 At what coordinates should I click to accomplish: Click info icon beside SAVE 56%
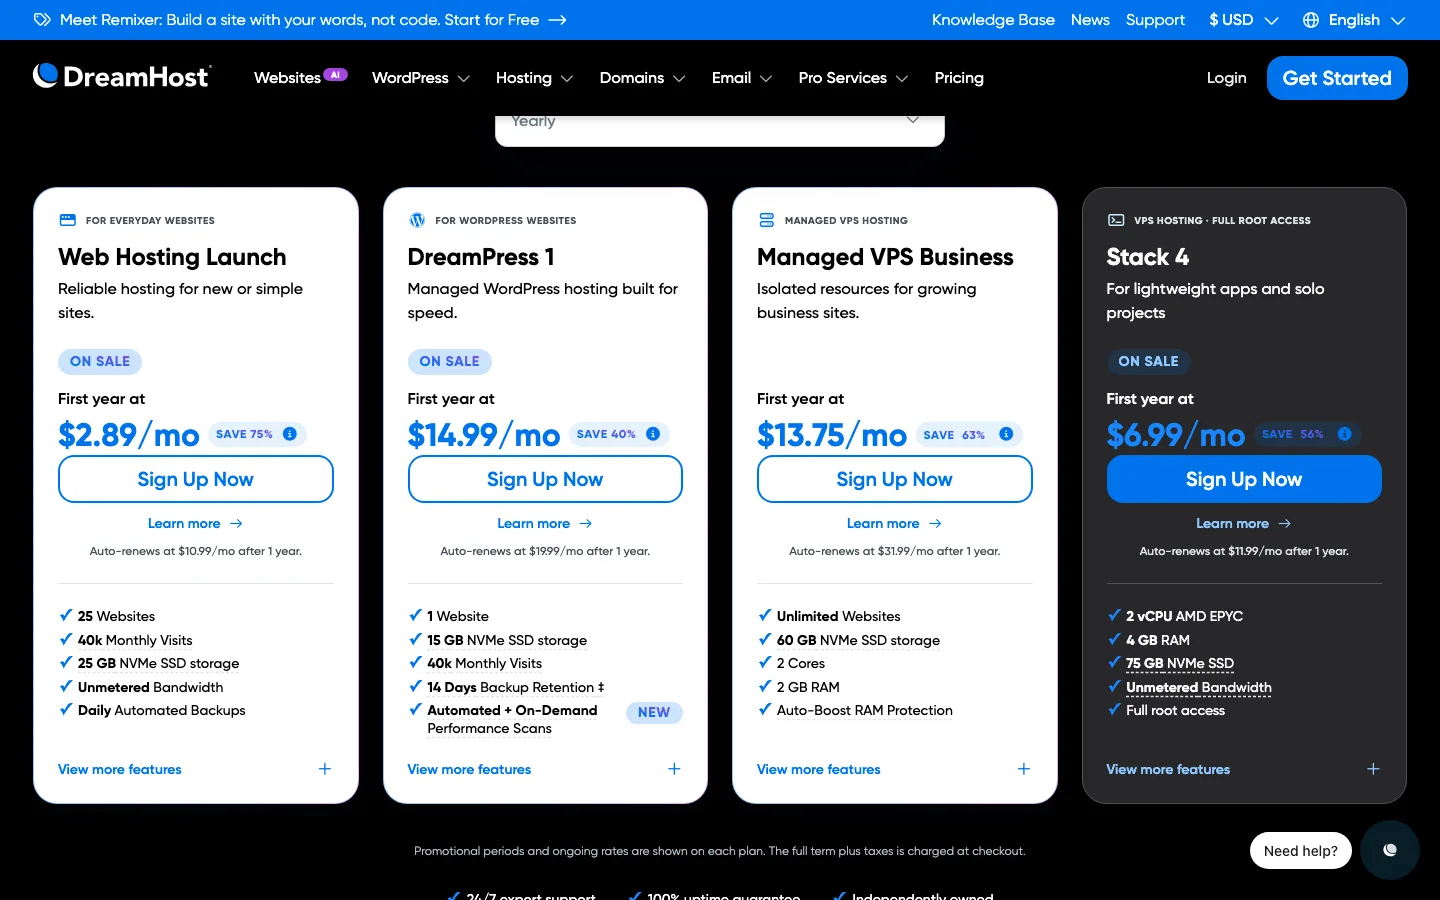tap(1345, 434)
